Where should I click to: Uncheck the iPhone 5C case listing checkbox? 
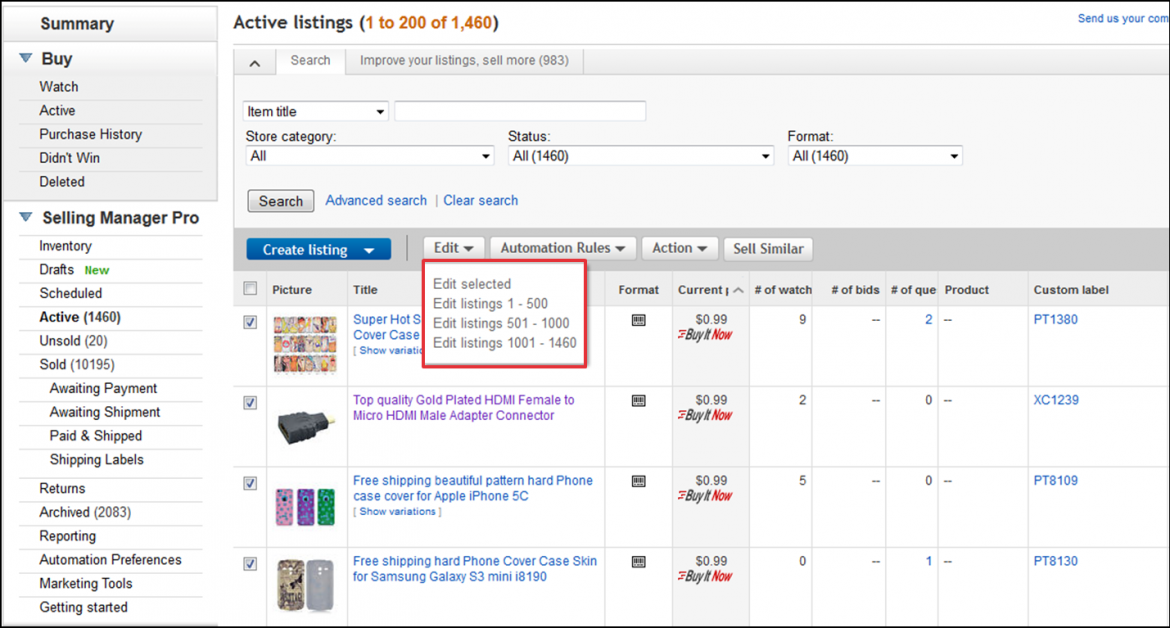250,484
